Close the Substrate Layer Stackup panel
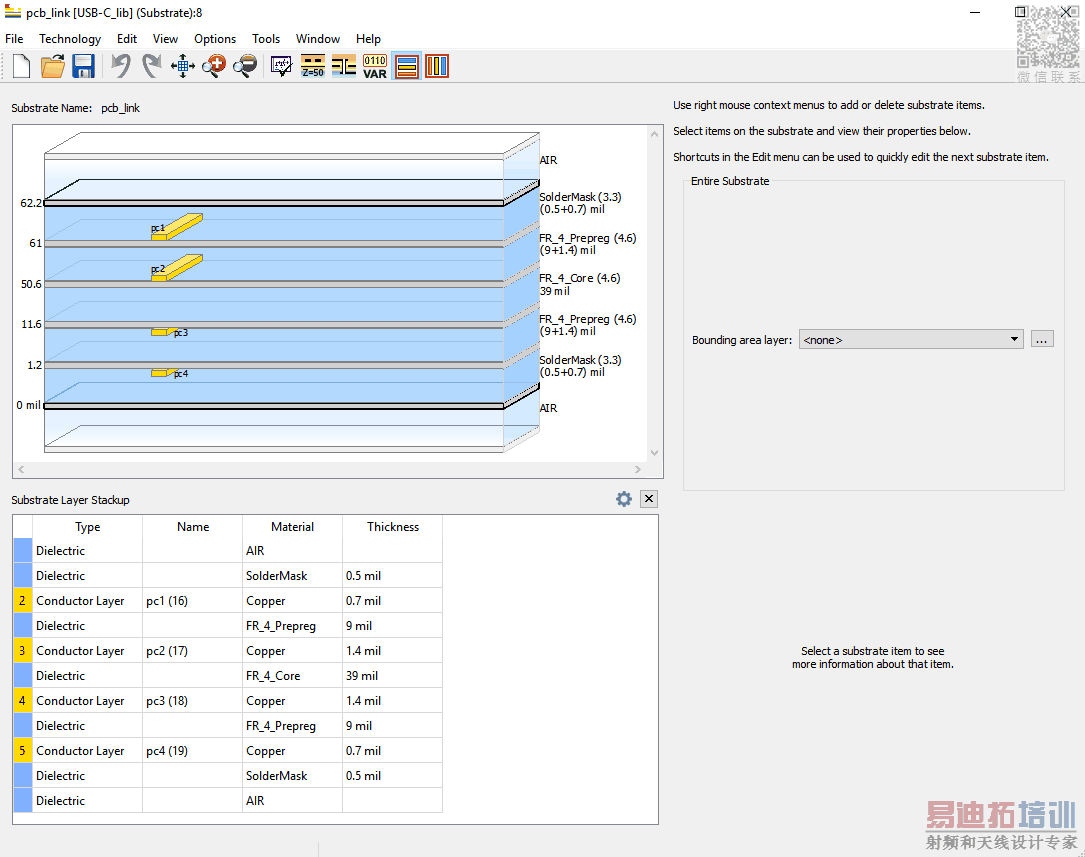The height and width of the screenshot is (857, 1085). tap(648, 499)
